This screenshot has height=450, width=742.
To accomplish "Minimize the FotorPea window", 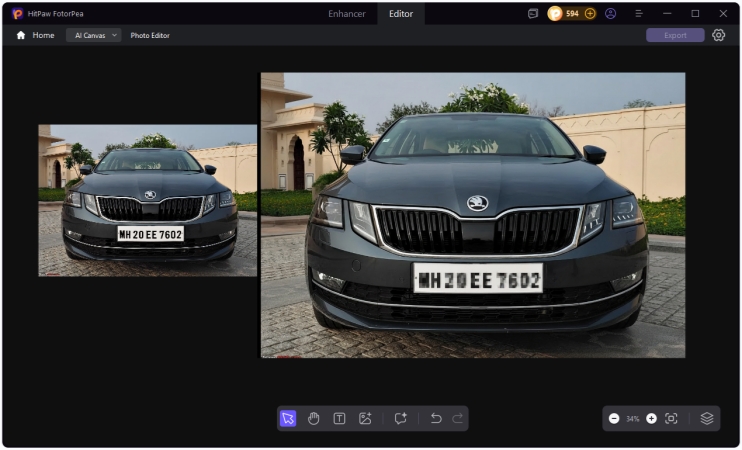I will click(x=667, y=14).
